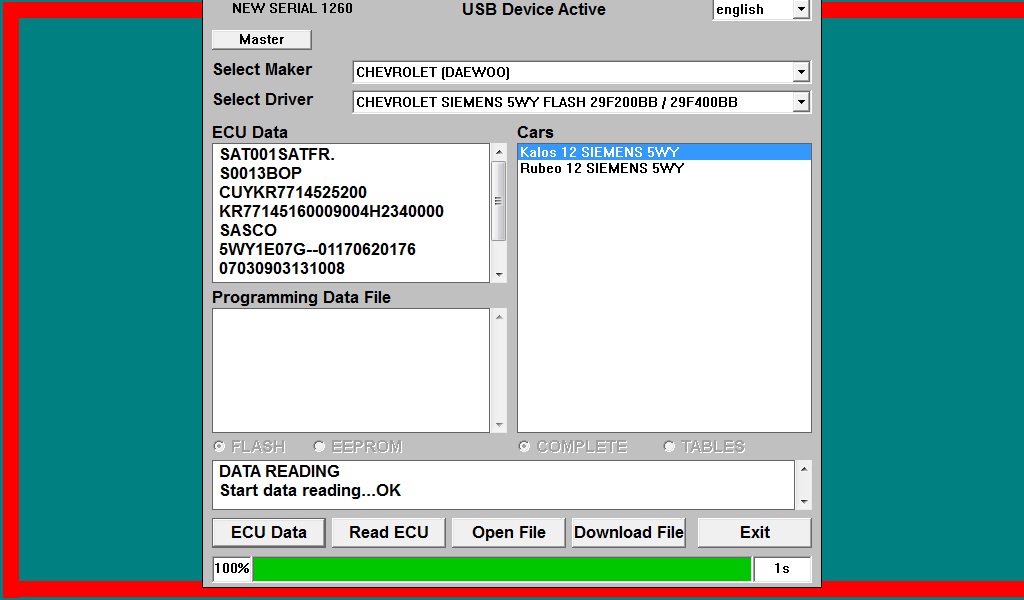Click the DATA READING status line
Image resolution: width=1024 pixels, height=600 pixels.
[x=279, y=471]
